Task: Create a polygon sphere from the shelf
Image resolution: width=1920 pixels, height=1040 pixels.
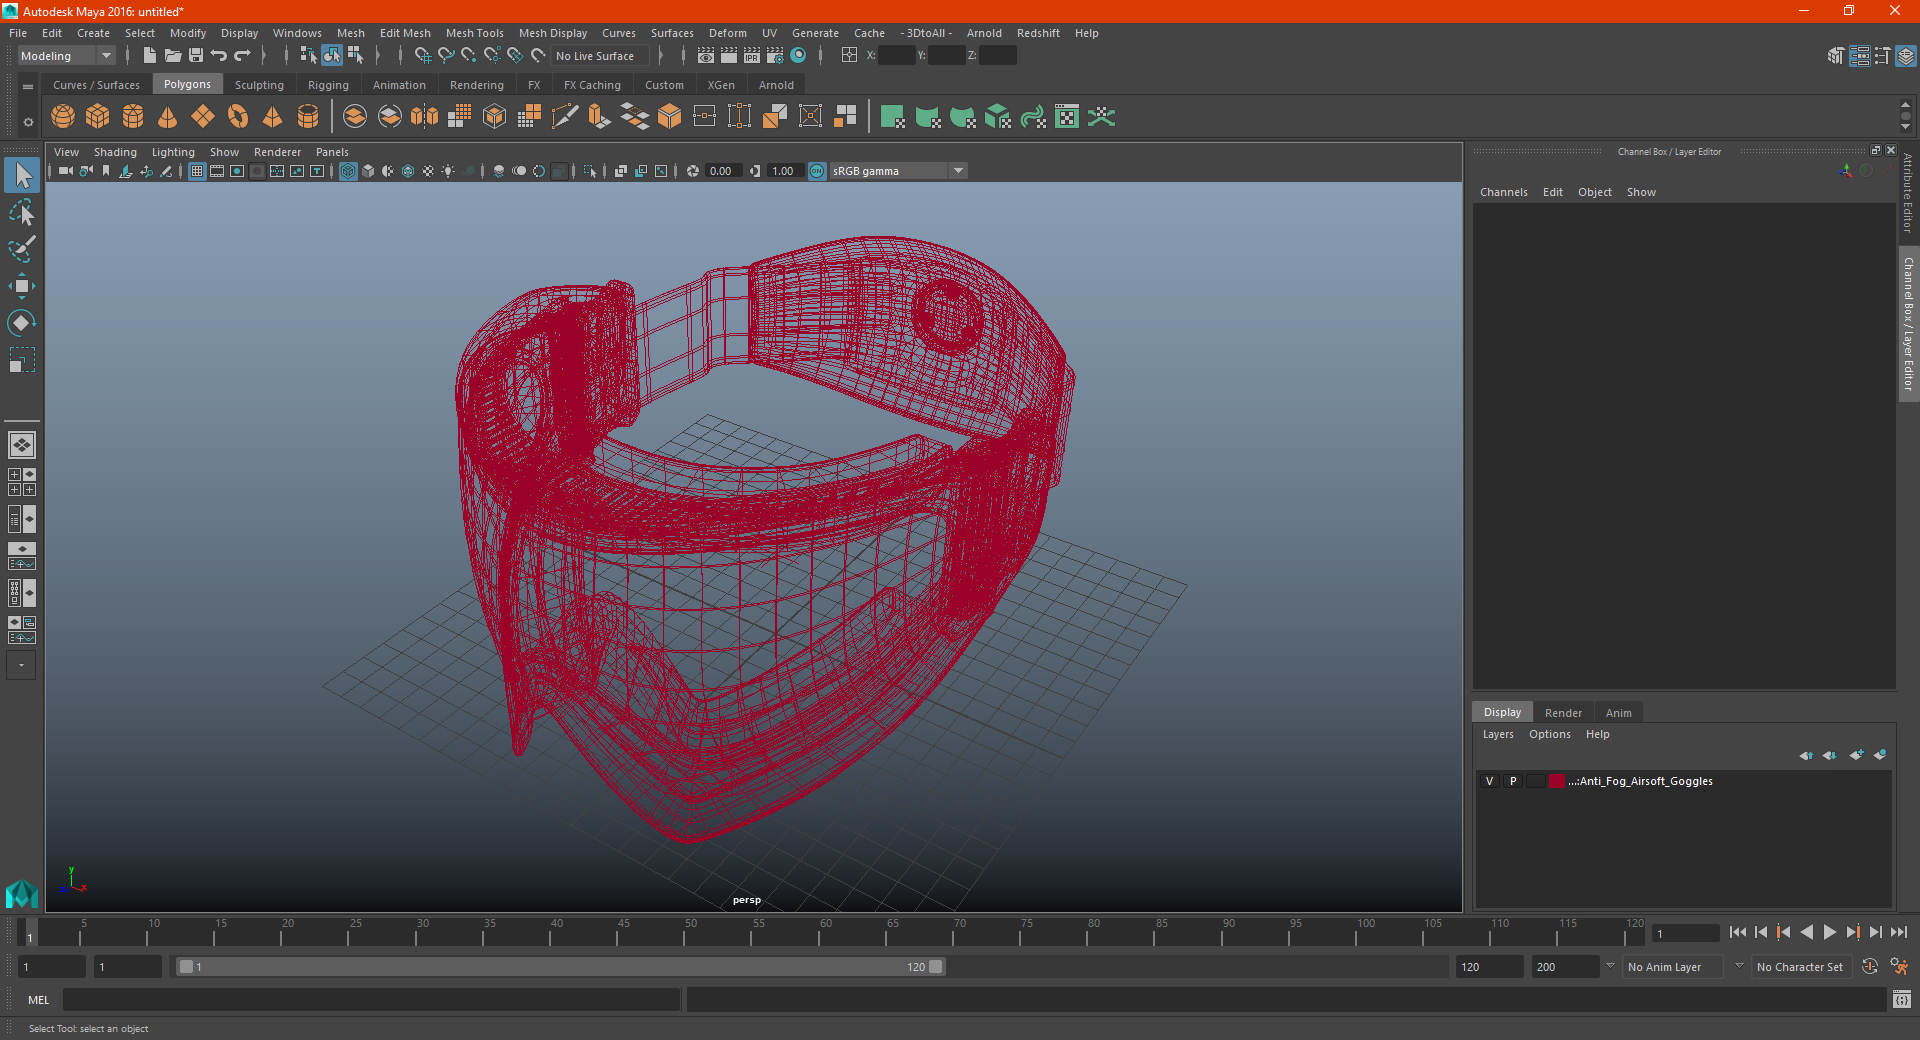Action: [63, 117]
